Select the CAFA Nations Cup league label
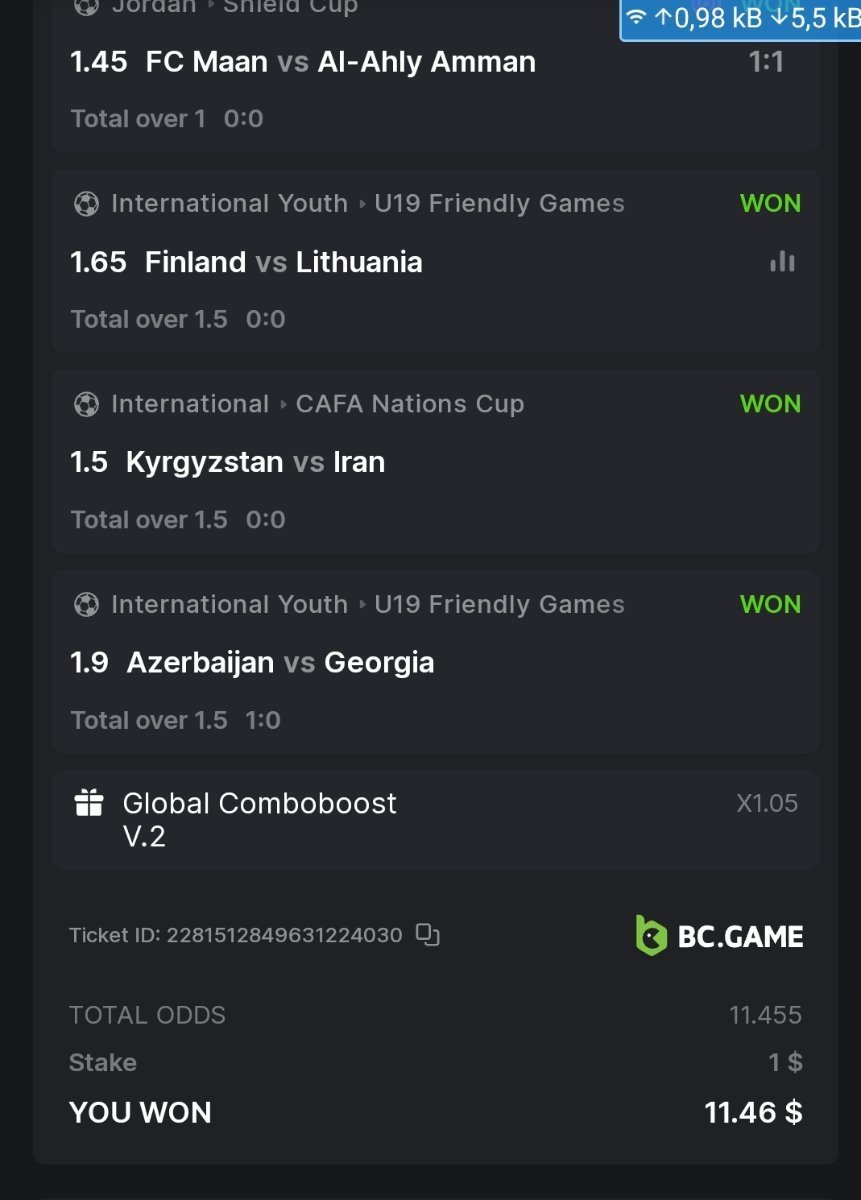861x1200 pixels. point(410,404)
